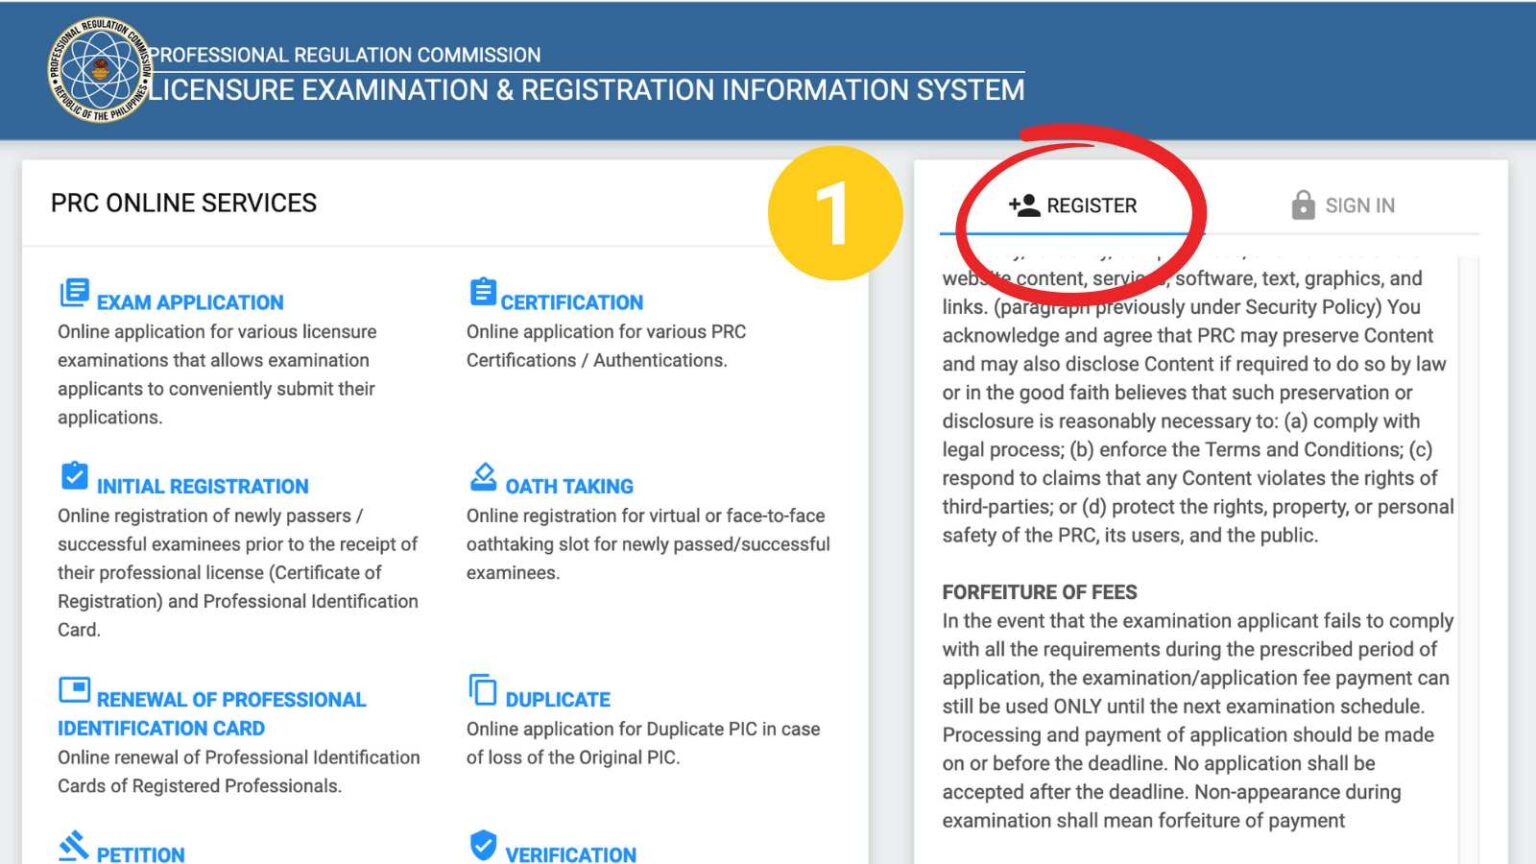Click text 'still be used ONLY until the next examination schedule.'
The image size is (1536, 864).
[x=1183, y=706]
